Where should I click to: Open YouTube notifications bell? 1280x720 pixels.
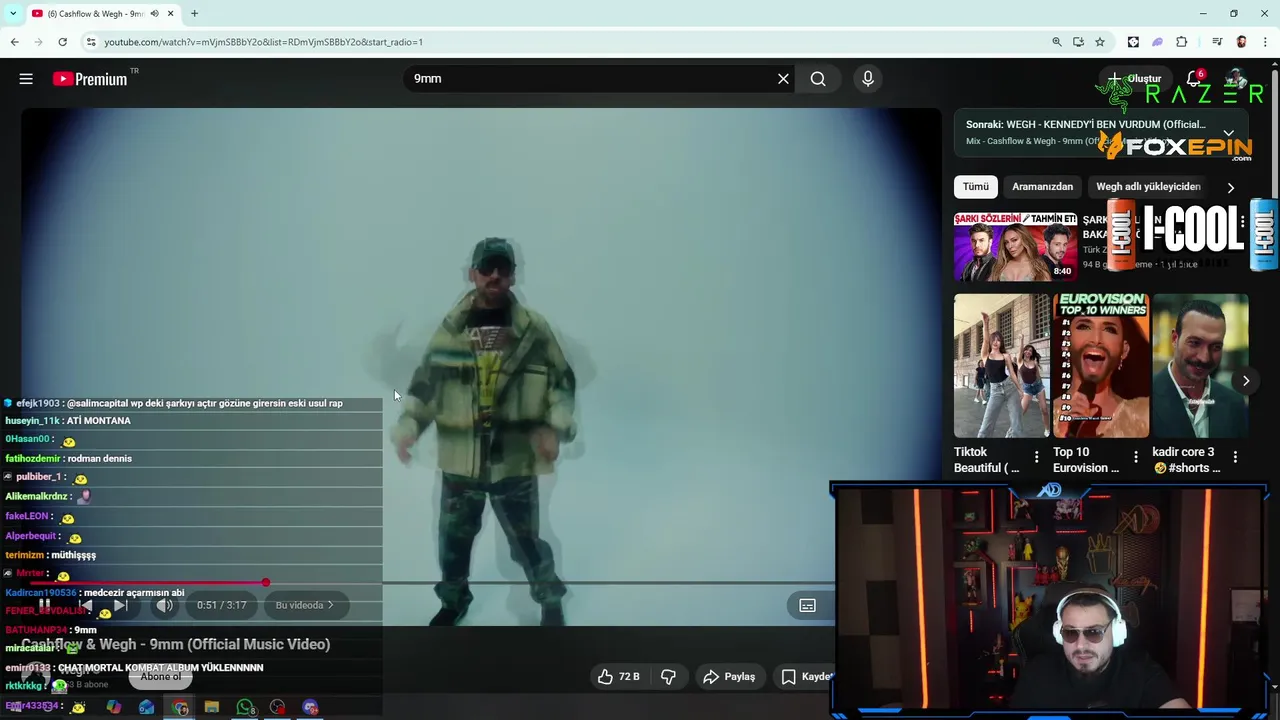(1194, 79)
